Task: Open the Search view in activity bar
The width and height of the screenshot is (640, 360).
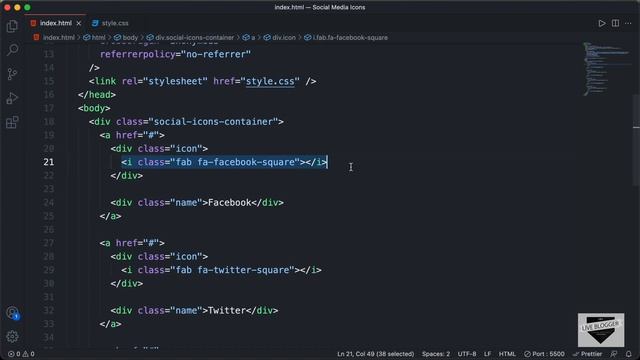Action: click(x=12, y=50)
